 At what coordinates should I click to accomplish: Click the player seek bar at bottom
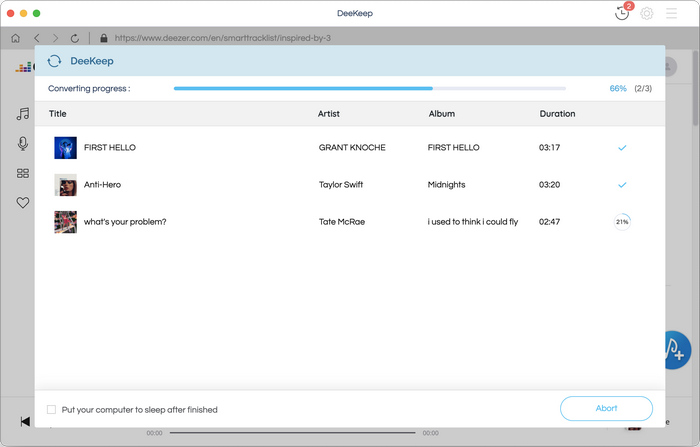292,432
